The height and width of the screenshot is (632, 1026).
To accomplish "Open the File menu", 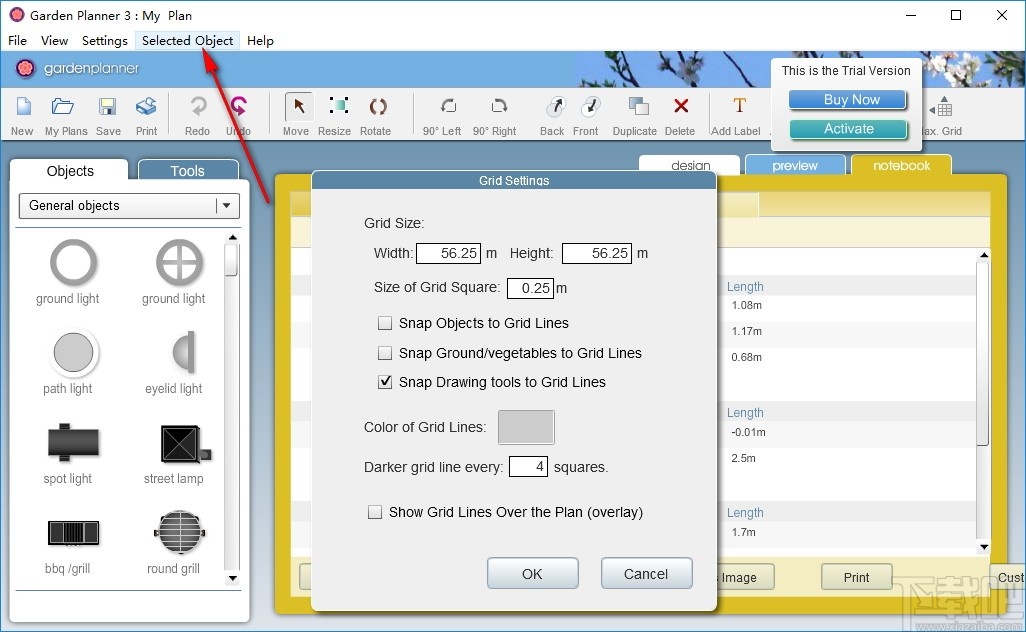I will tap(18, 41).
